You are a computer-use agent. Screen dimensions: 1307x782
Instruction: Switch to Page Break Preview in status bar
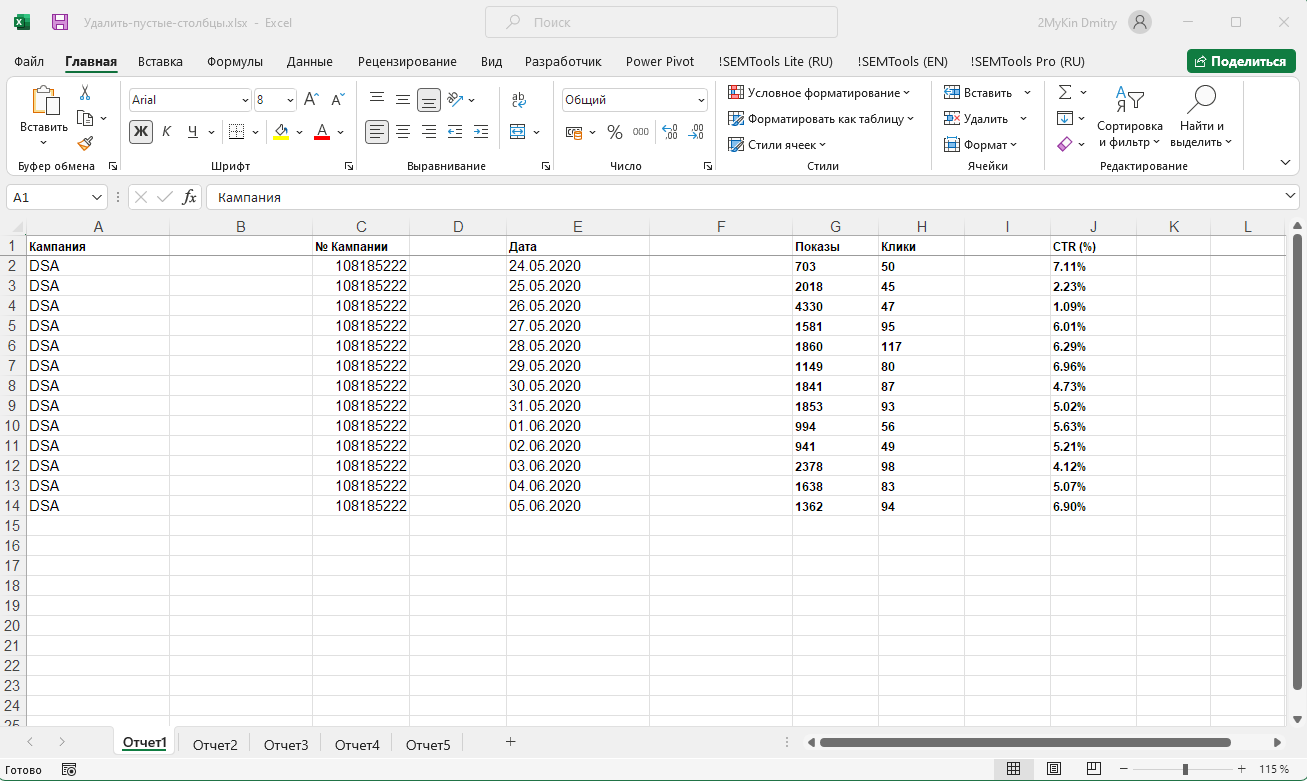click(x=1093, y=769)
